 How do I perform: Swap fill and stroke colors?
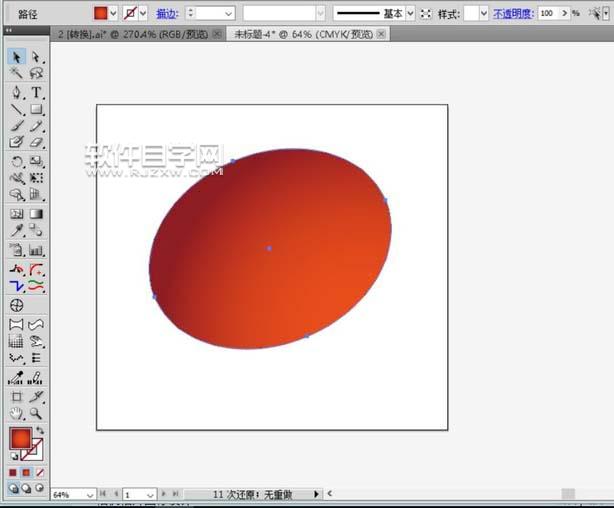(x=41, y=430)
